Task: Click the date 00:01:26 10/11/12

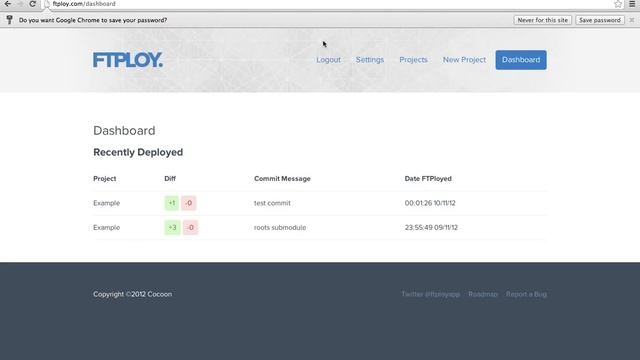Action: (x=430, y=203)
